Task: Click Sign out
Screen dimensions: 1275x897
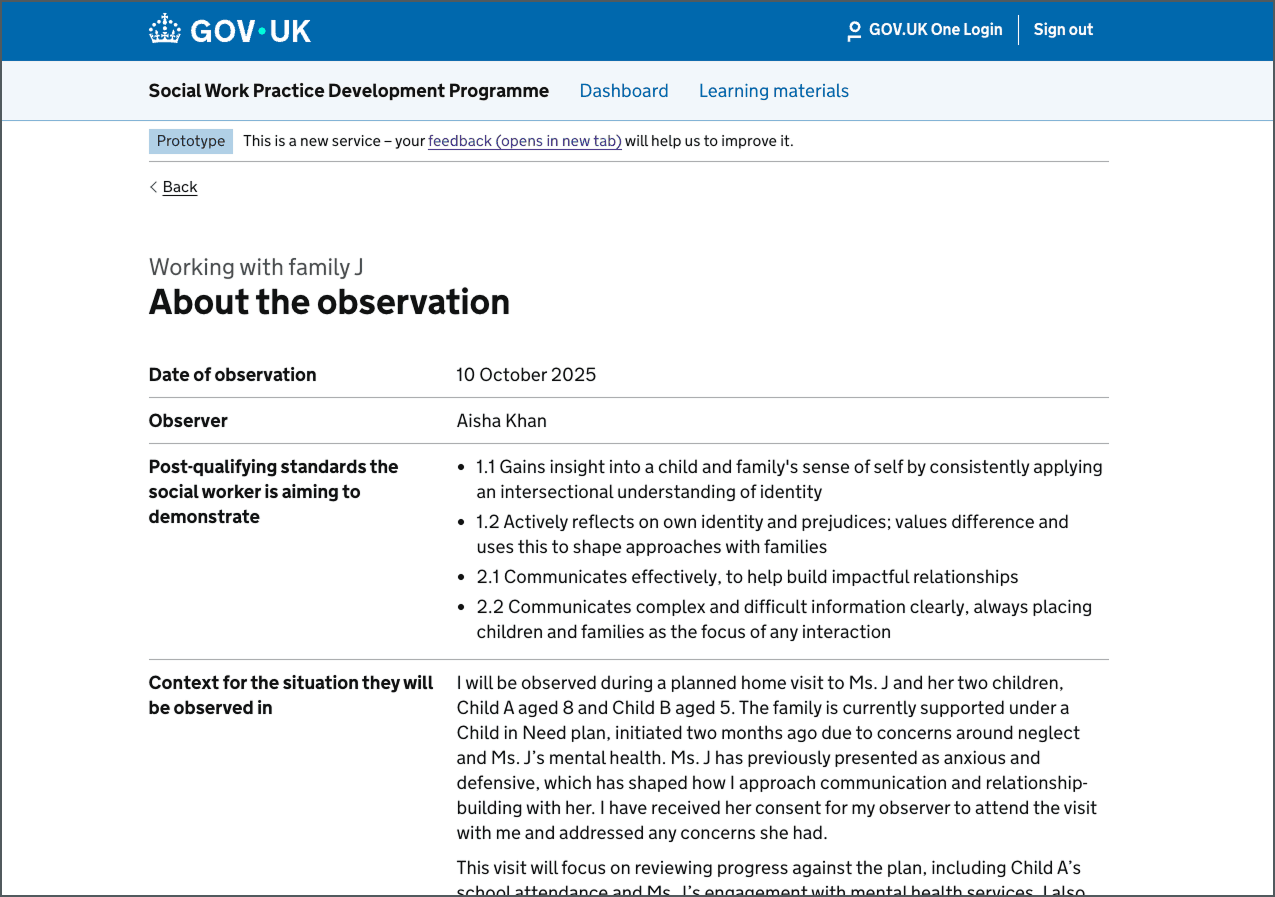Action: (1063, 30)
